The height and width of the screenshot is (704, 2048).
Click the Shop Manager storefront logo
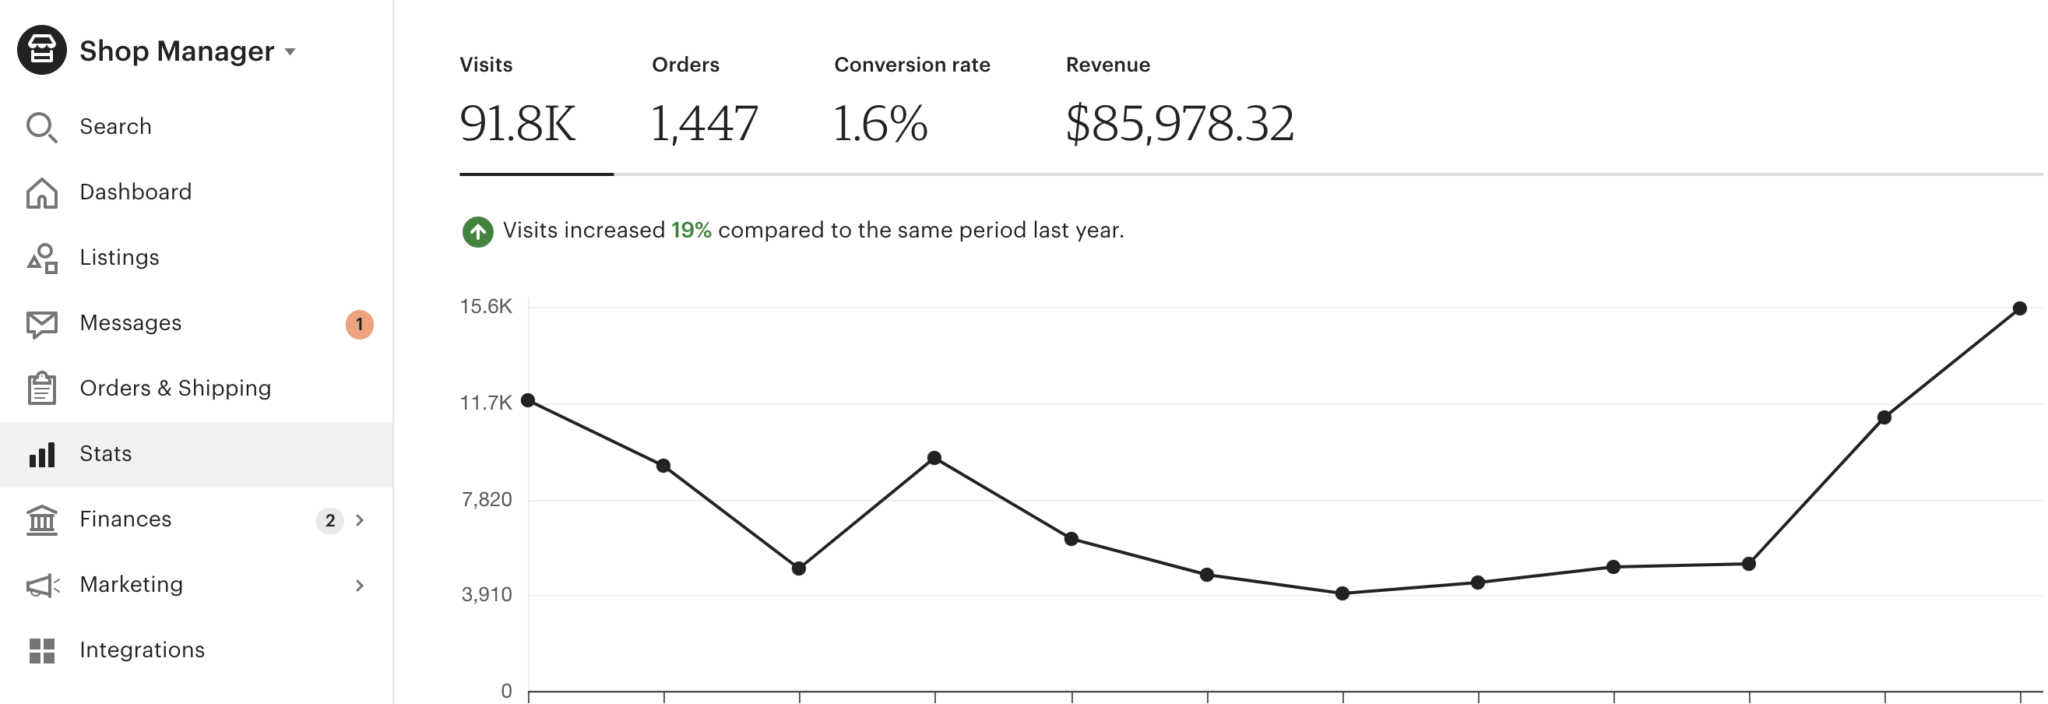point(41,49)
